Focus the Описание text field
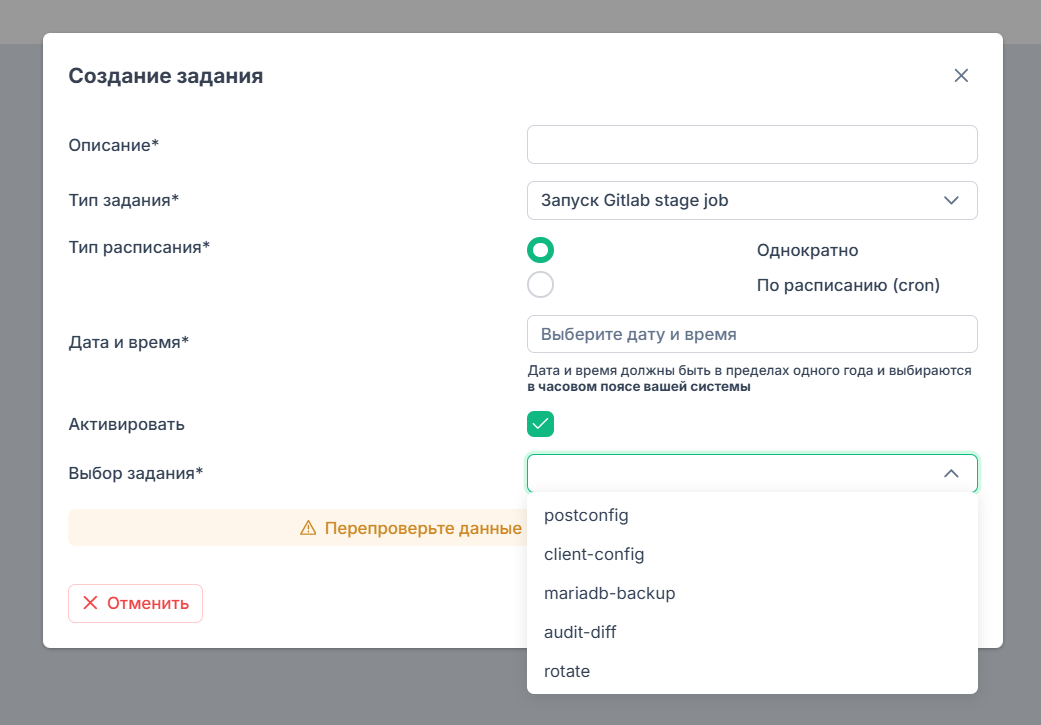 752,145
